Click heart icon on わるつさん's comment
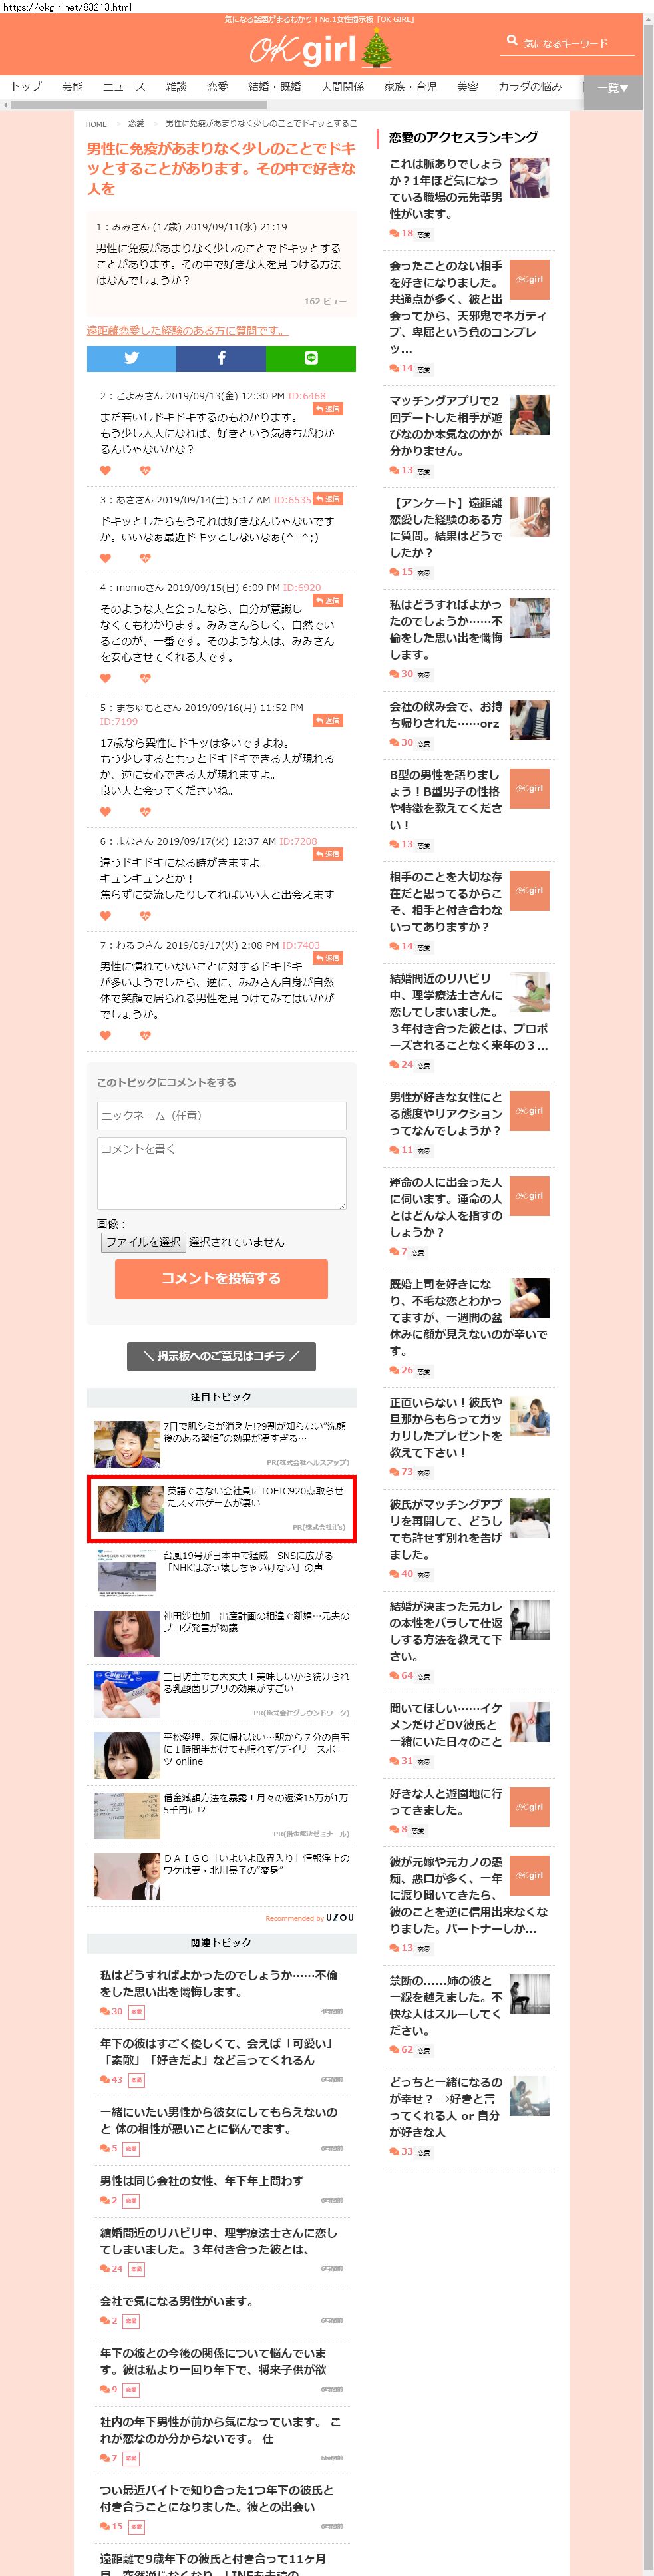 point(106,1035)
